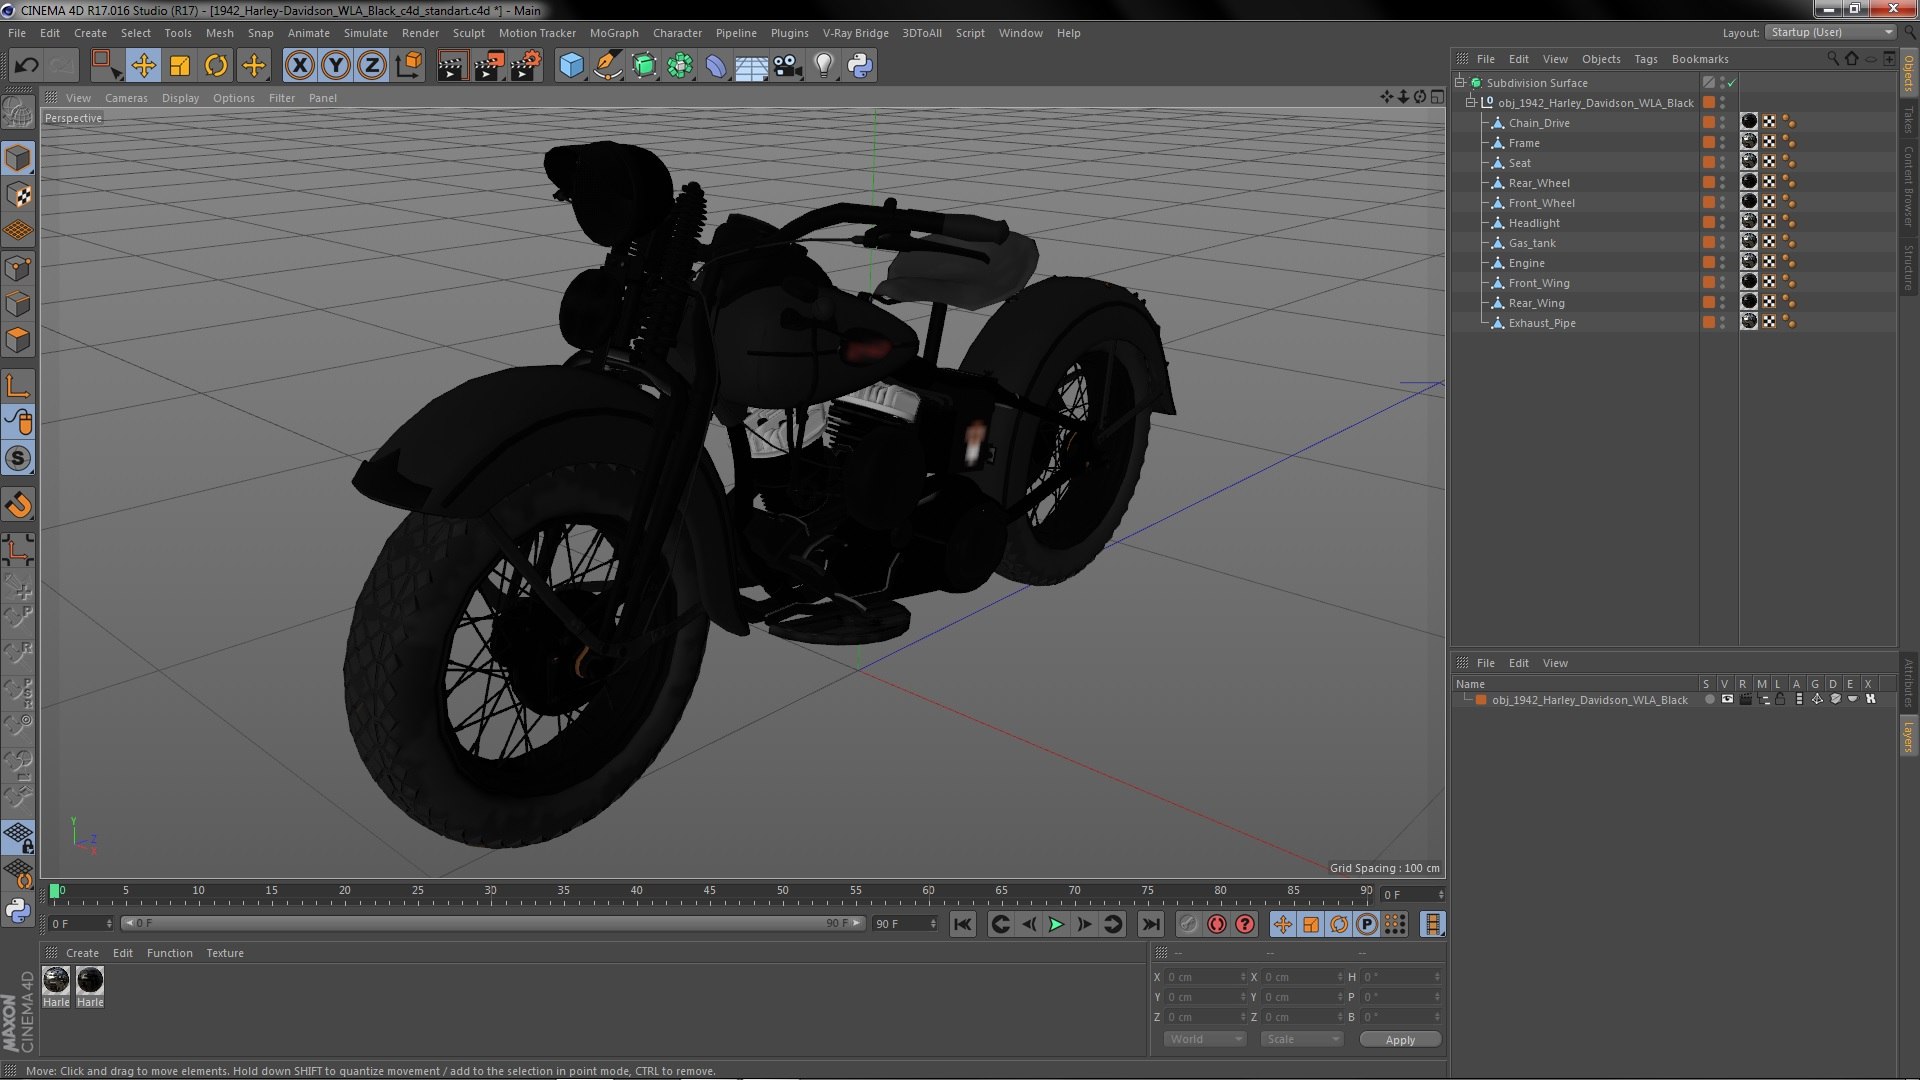Click the Tweak mouse icon in left palette

[x=18, y=422]
